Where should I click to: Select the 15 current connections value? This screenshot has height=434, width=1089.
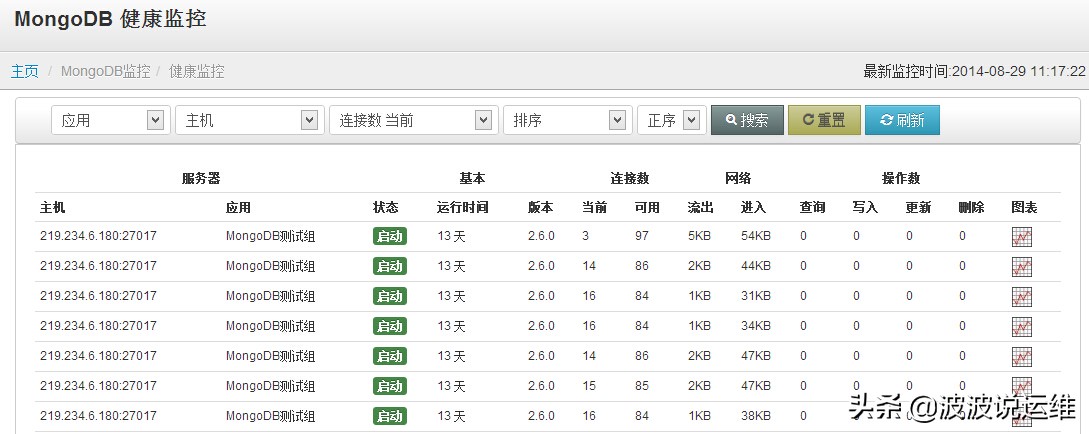tap(589, 385)
